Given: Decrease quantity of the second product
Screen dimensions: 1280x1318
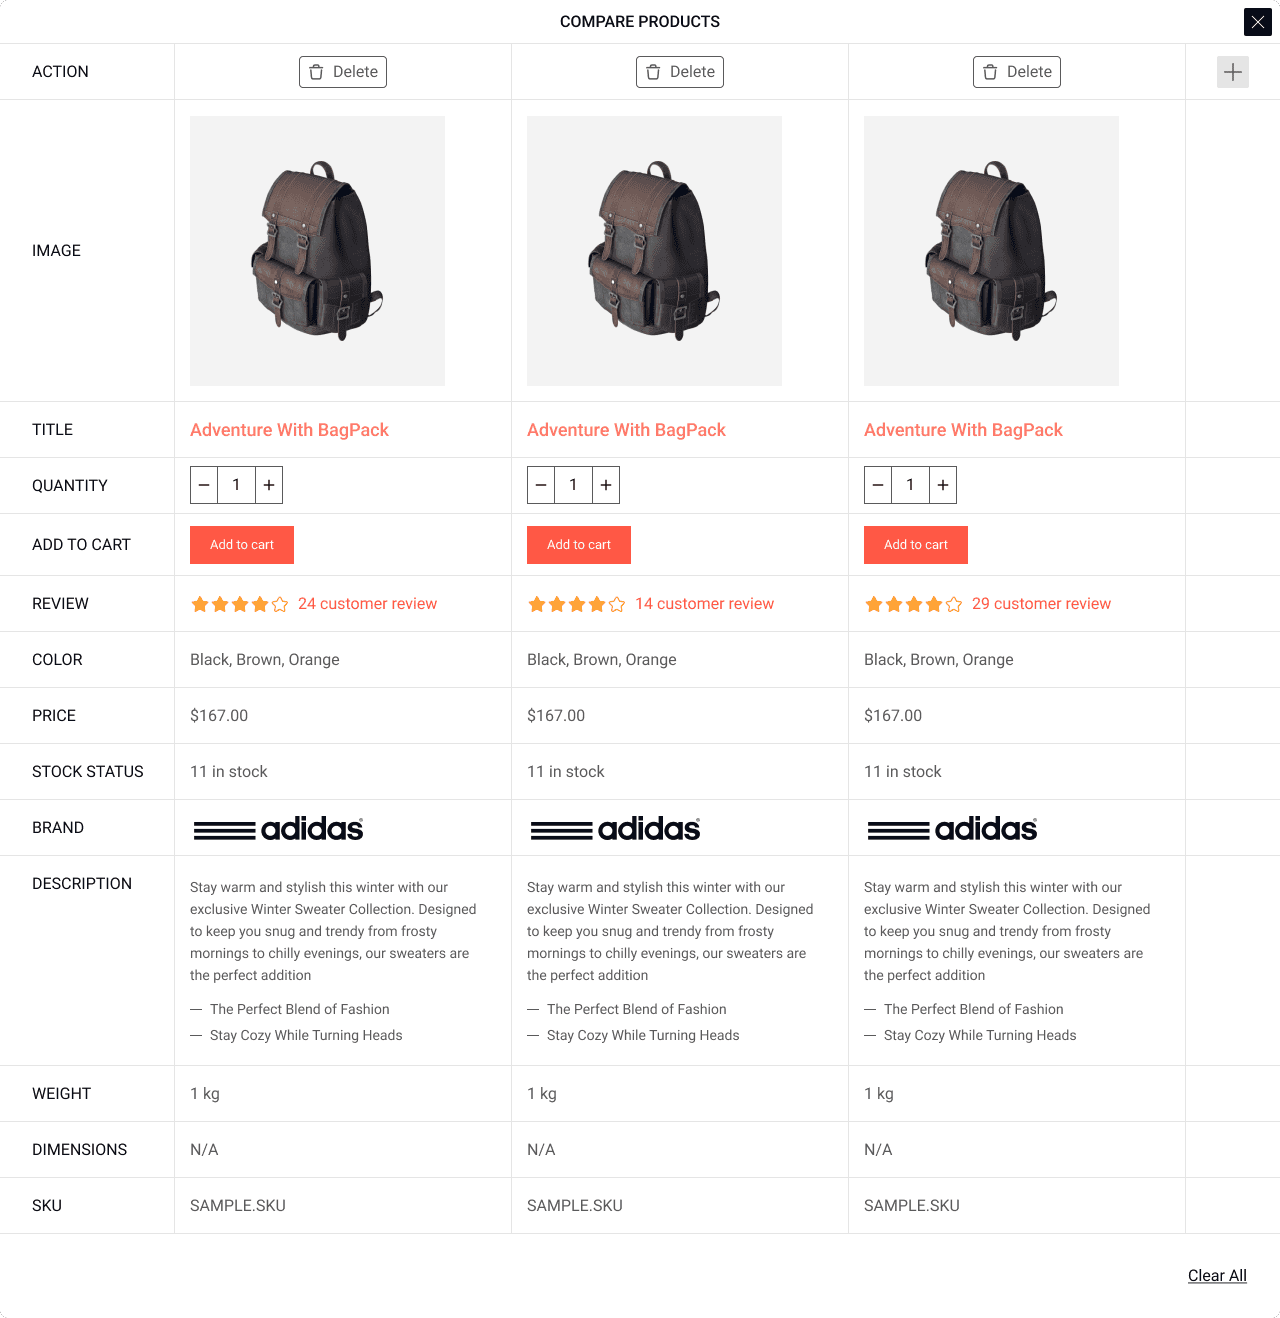Looking at the screenshot, I should [x=541, y=485].
